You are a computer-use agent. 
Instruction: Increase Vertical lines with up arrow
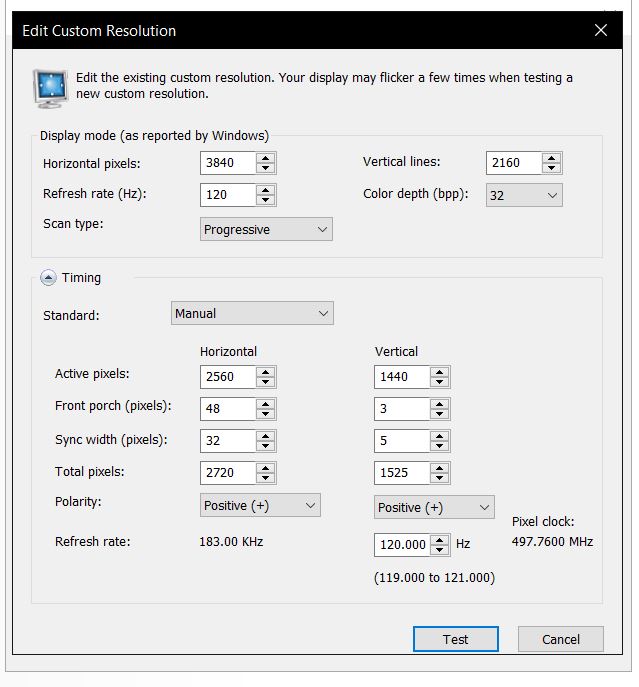tap(551, 158)
